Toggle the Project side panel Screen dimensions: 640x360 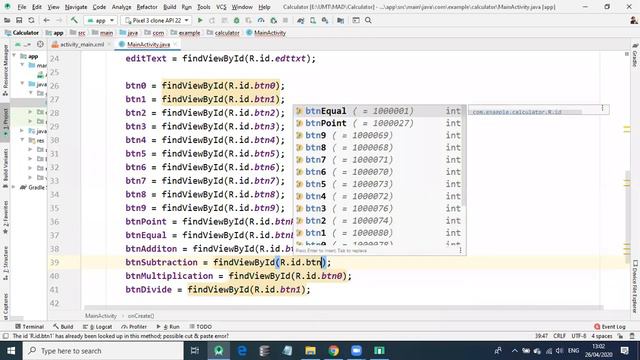point(5,122)
